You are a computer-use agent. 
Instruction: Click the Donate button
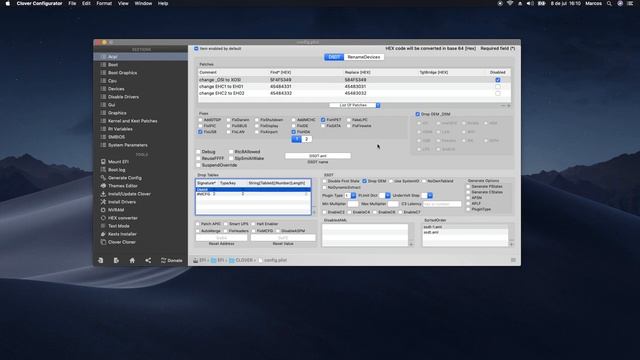[171, 260]
